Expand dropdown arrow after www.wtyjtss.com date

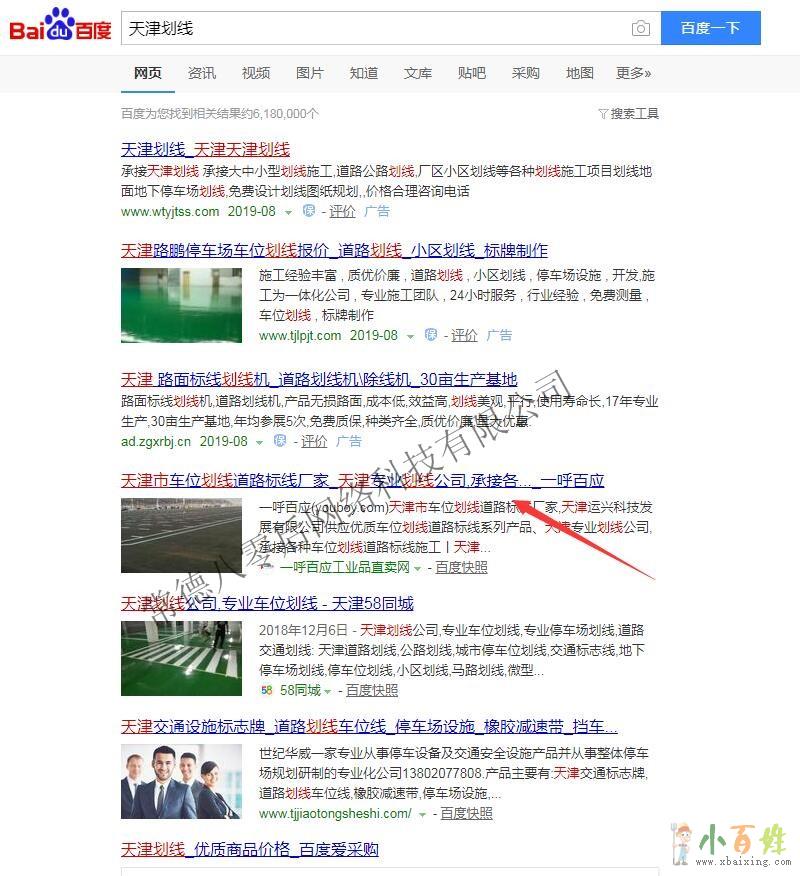(x=288, y=212)
